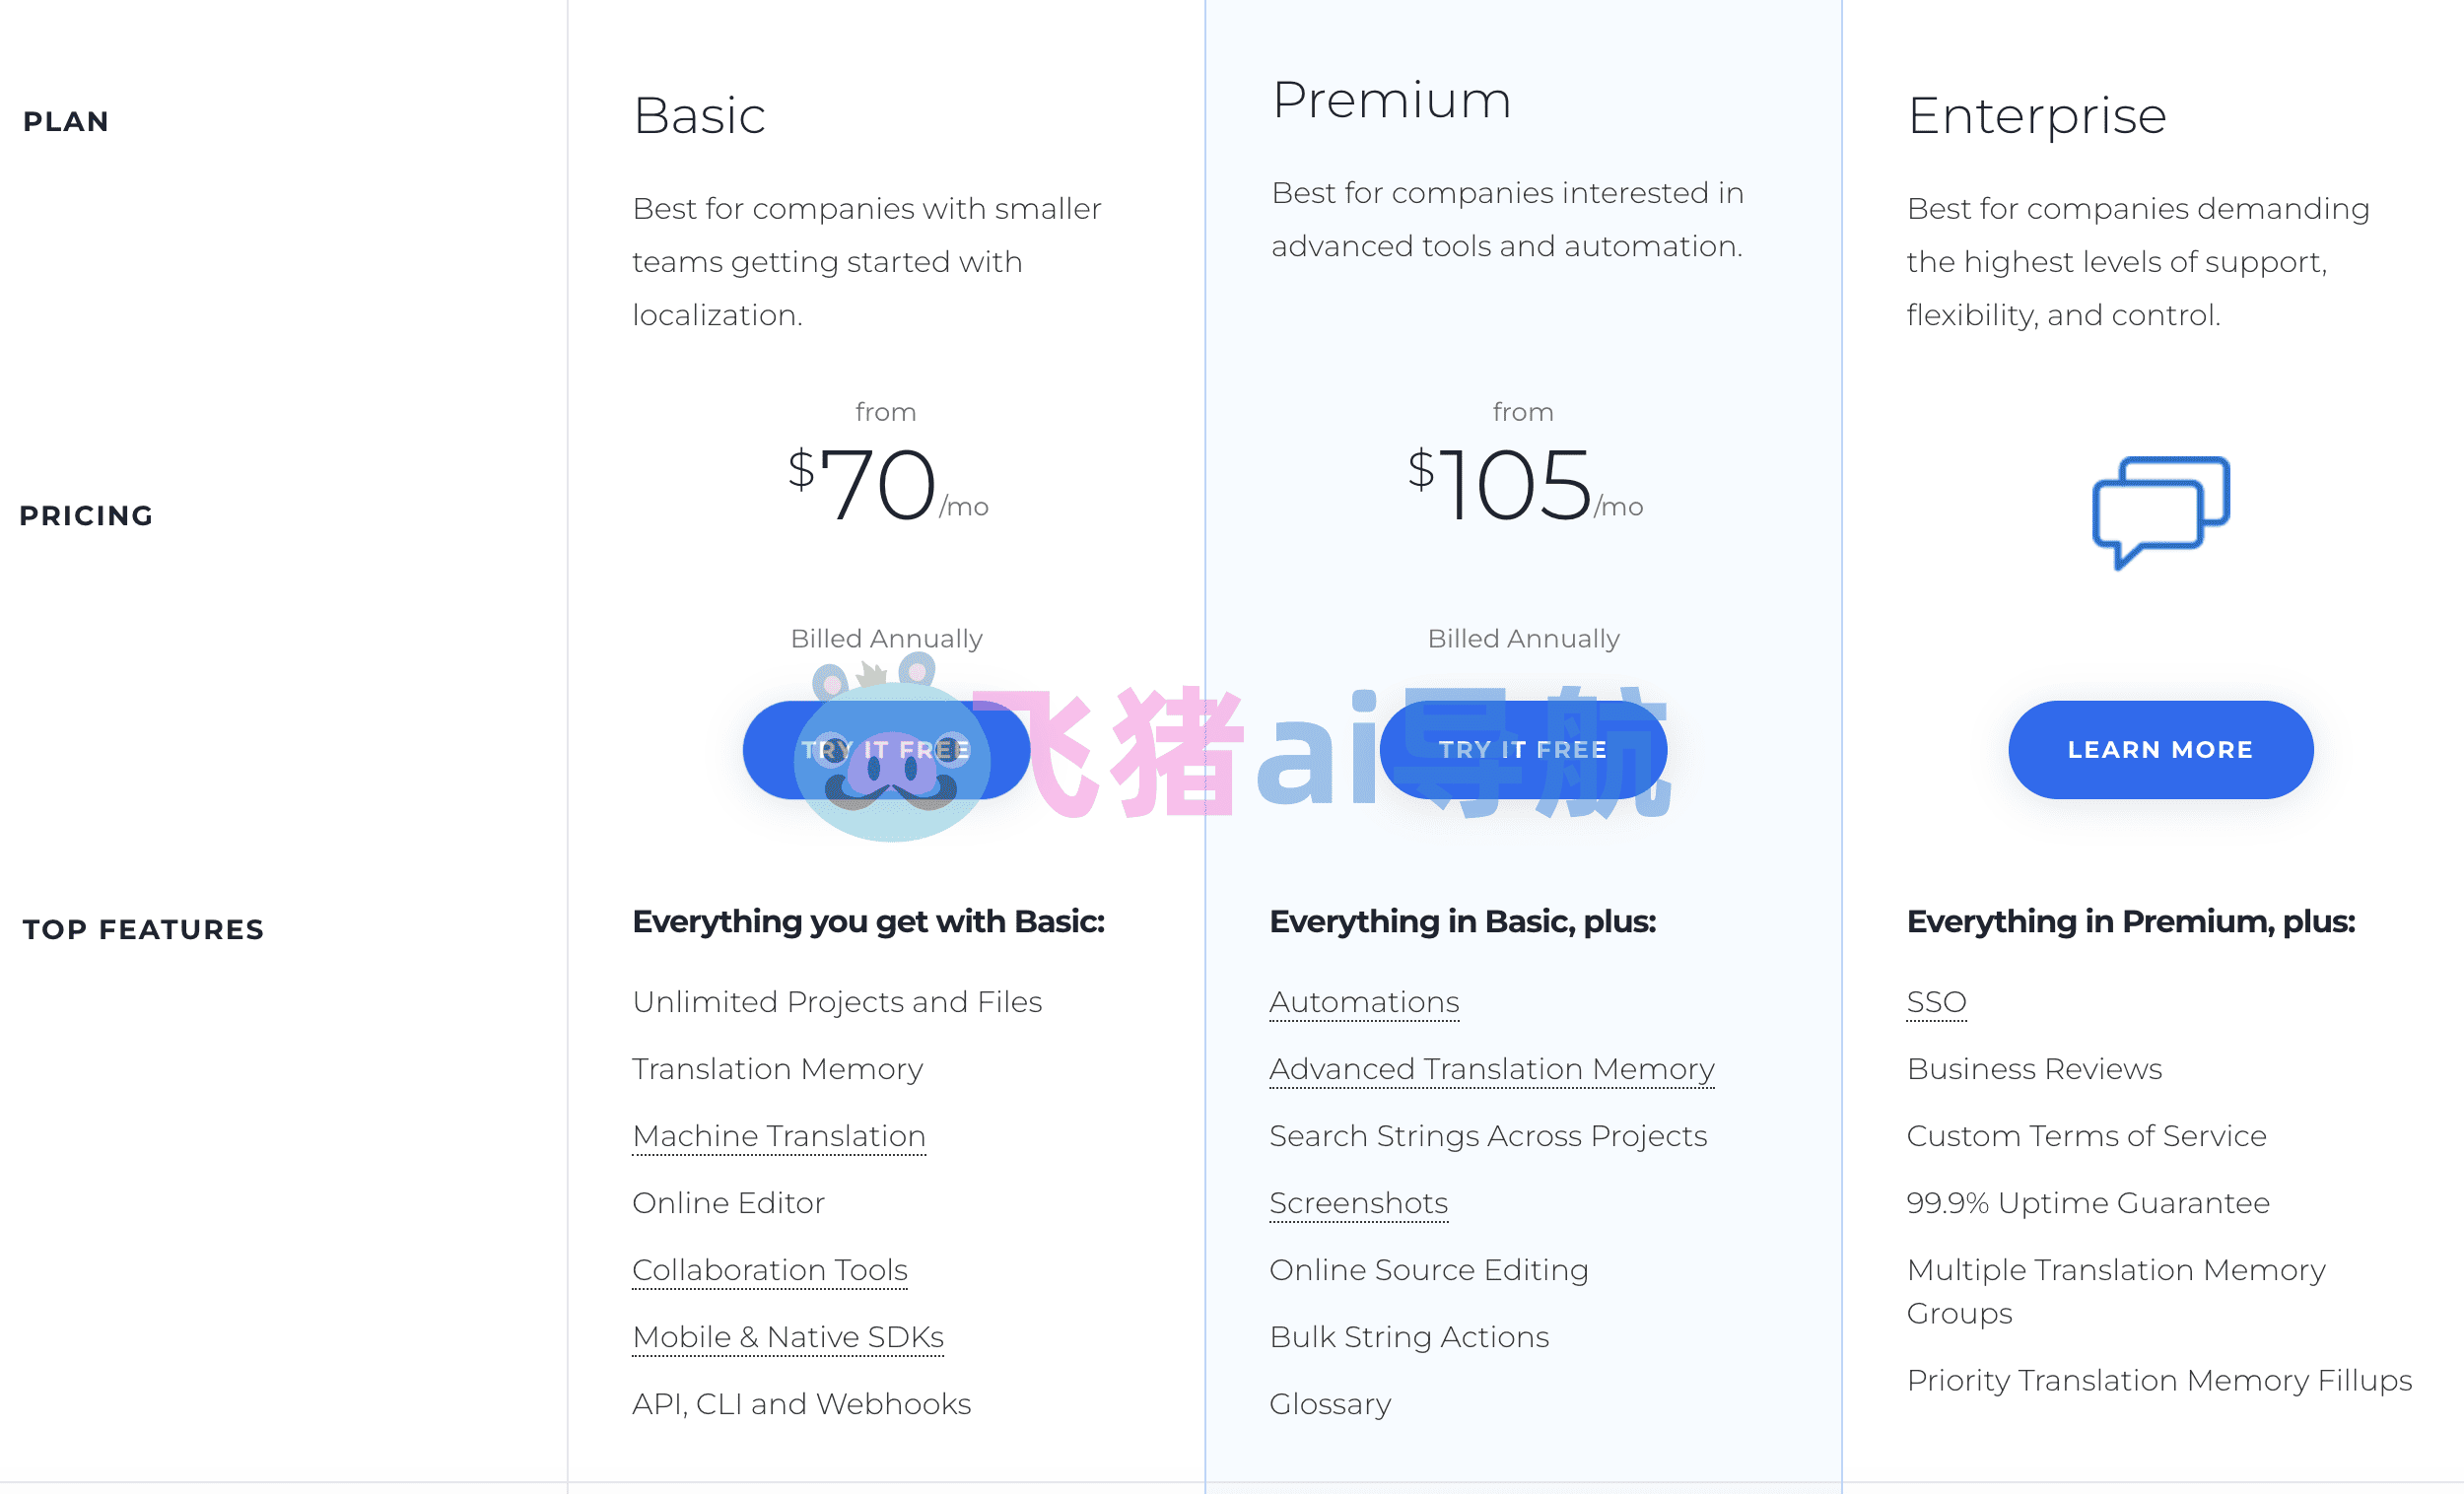Image resolution: width=2464 pixels, height=1494 pixels.
Task: Open the Machine Translation feature link
Action: 779,1136
